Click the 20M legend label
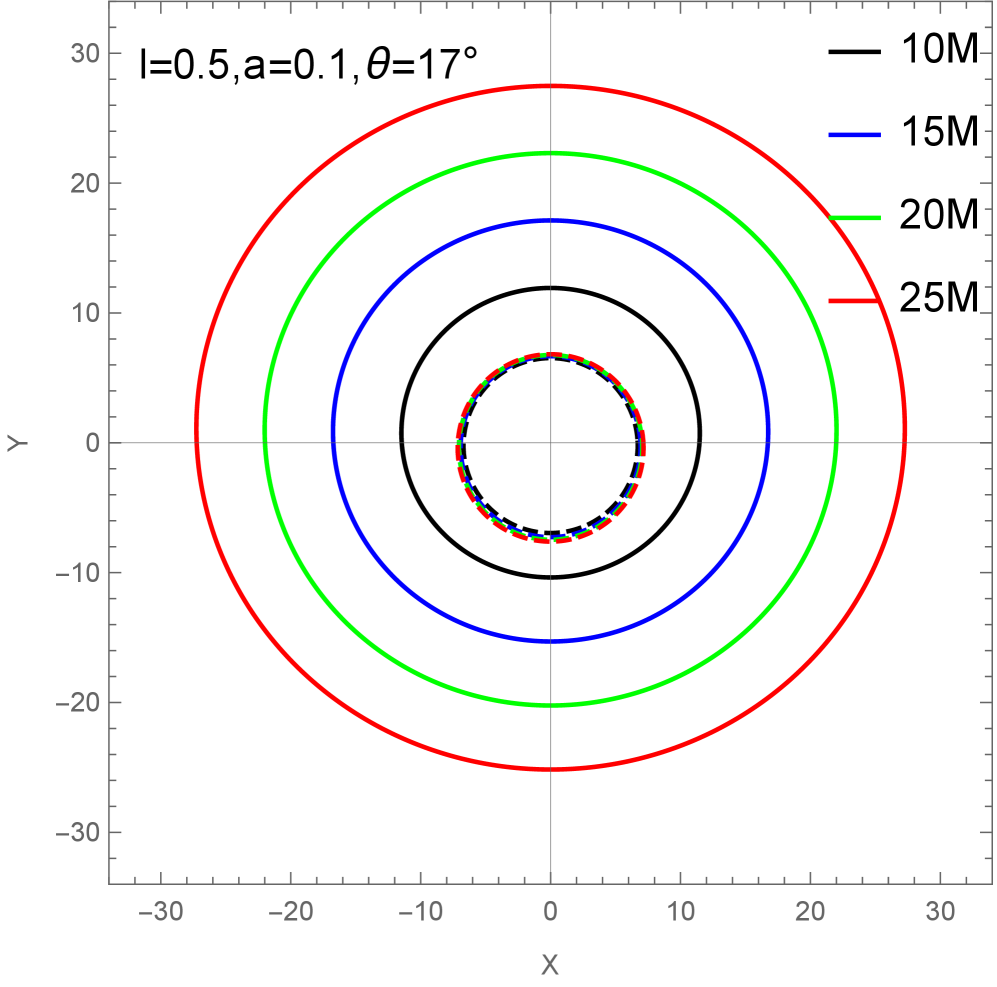Image resolution: width=997 pixels, height=987 pixels. (x=939, y=214)
